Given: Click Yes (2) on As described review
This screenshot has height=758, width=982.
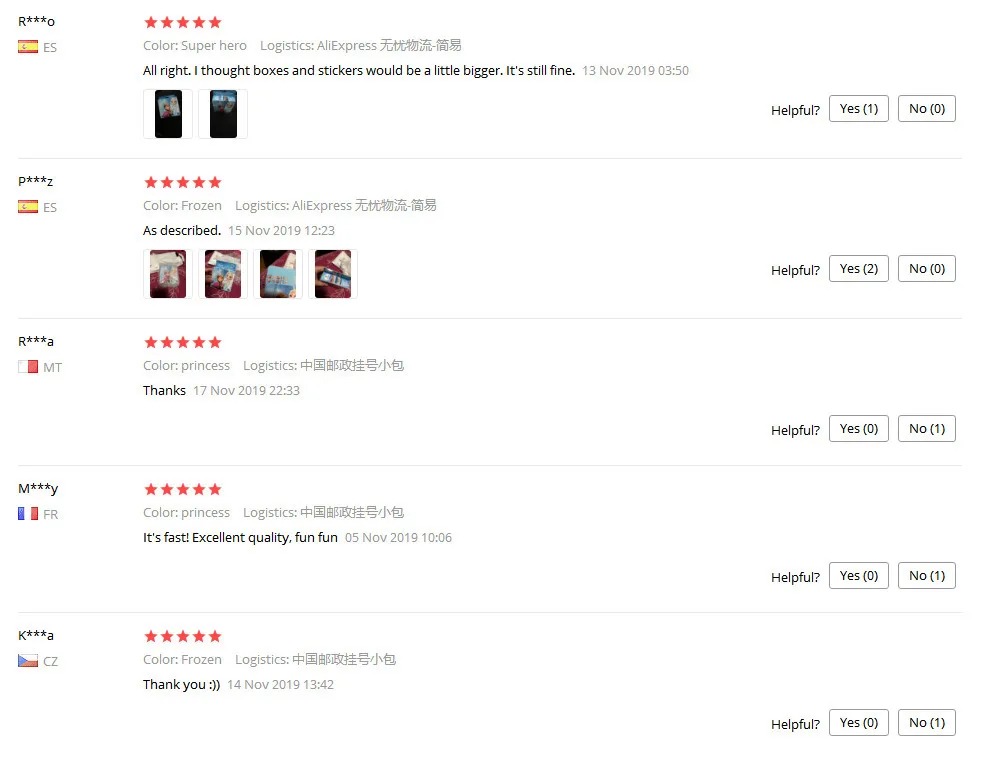Looking at the screenshot, I should coord(859,269).
